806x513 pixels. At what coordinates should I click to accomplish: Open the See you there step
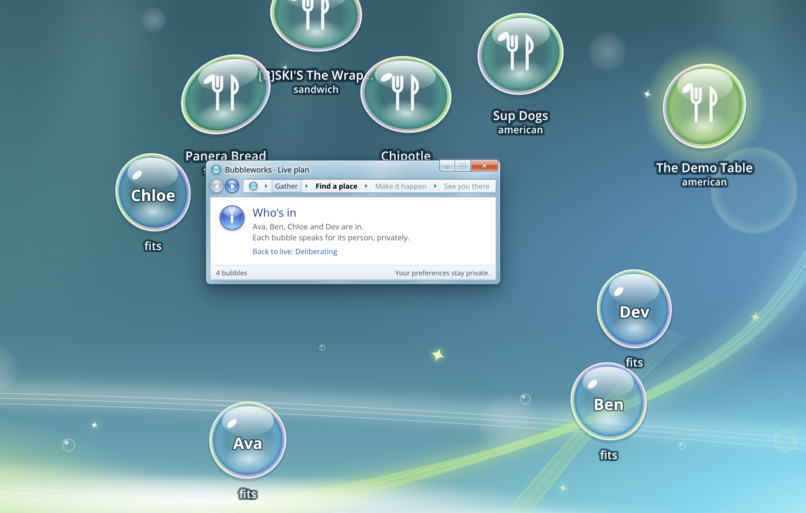(x=467, y=186)
